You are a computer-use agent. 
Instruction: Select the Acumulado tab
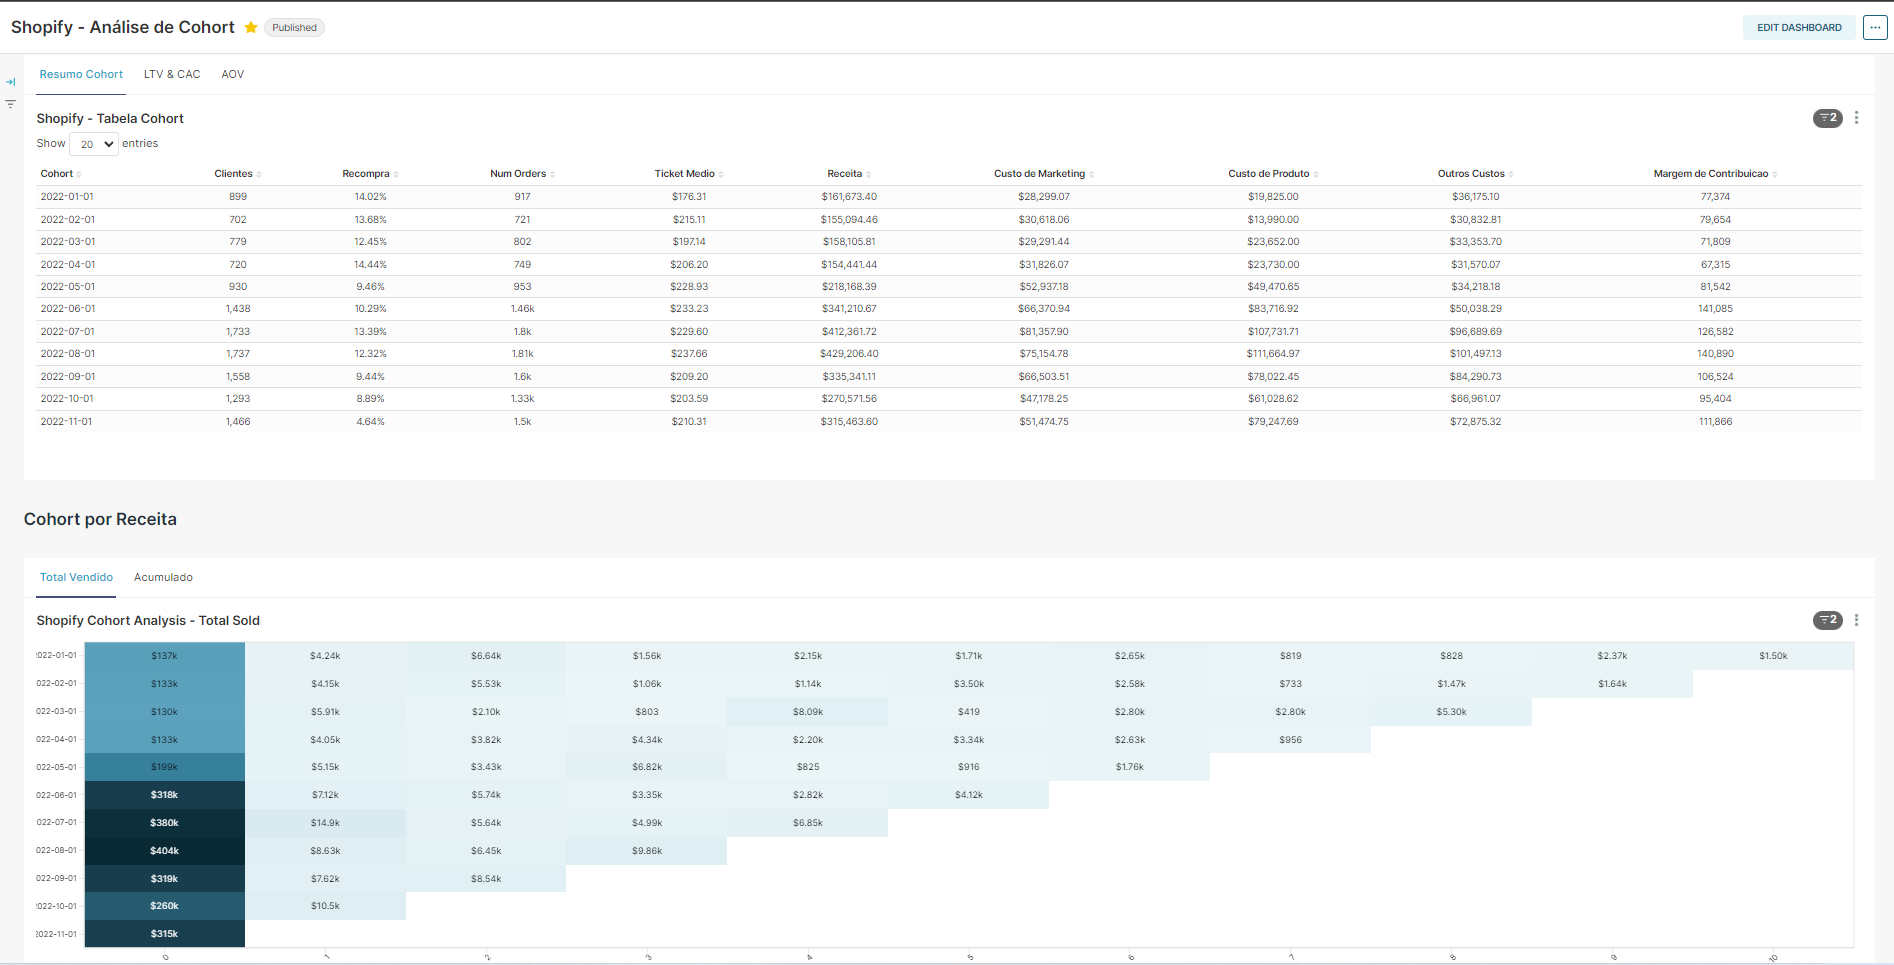pyautogui.click(x=163, y=577)
